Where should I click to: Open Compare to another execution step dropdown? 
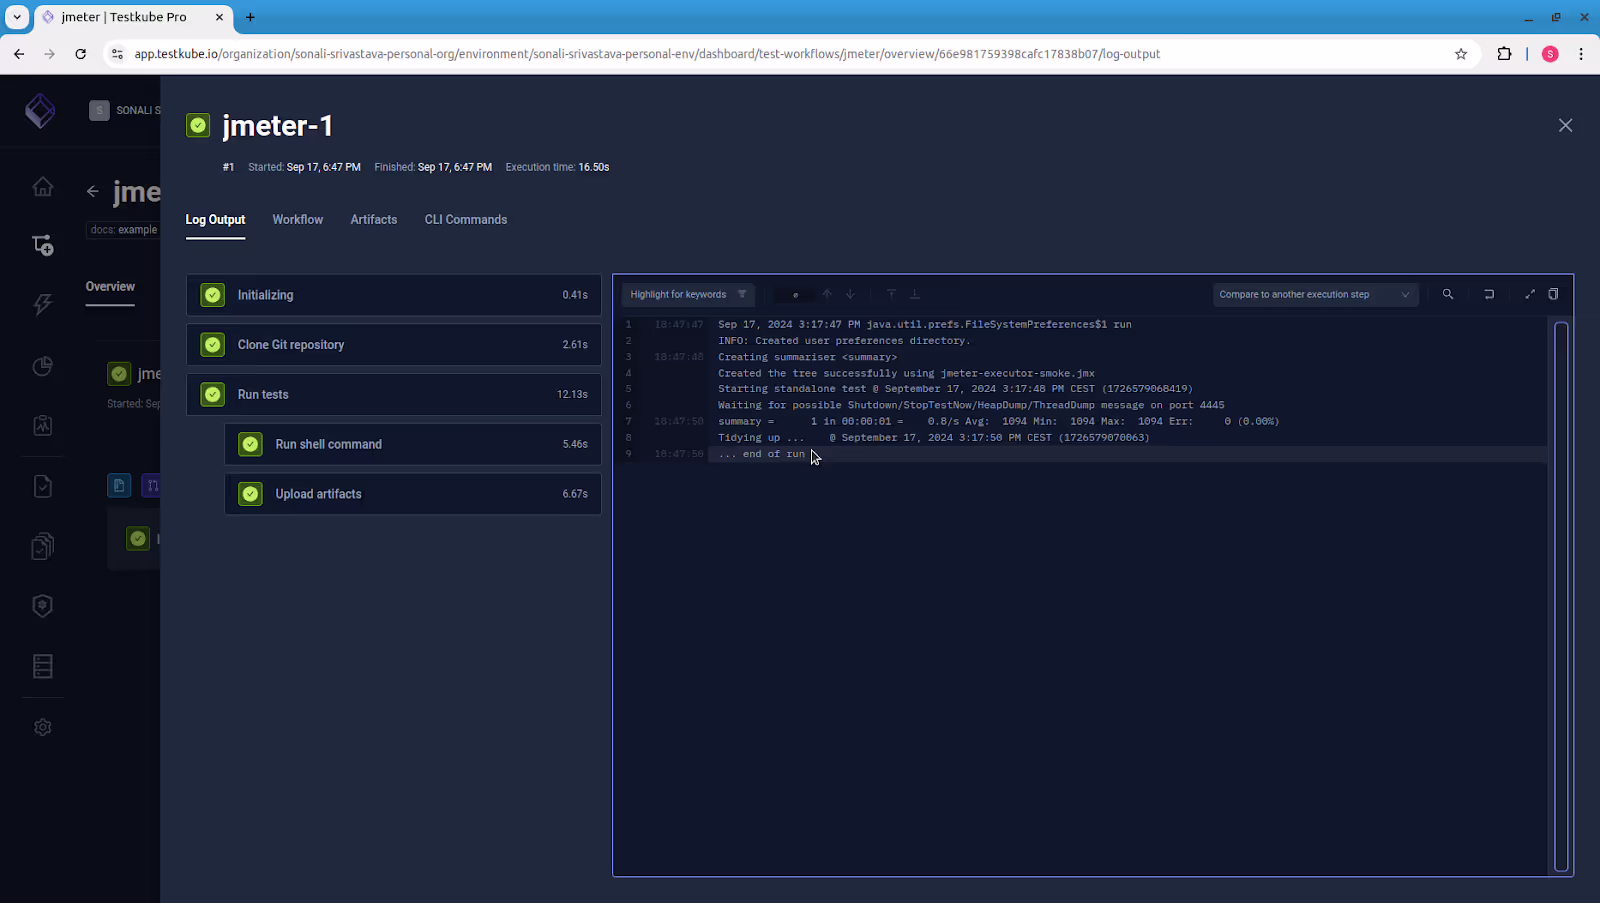[x=1315, y=294]
